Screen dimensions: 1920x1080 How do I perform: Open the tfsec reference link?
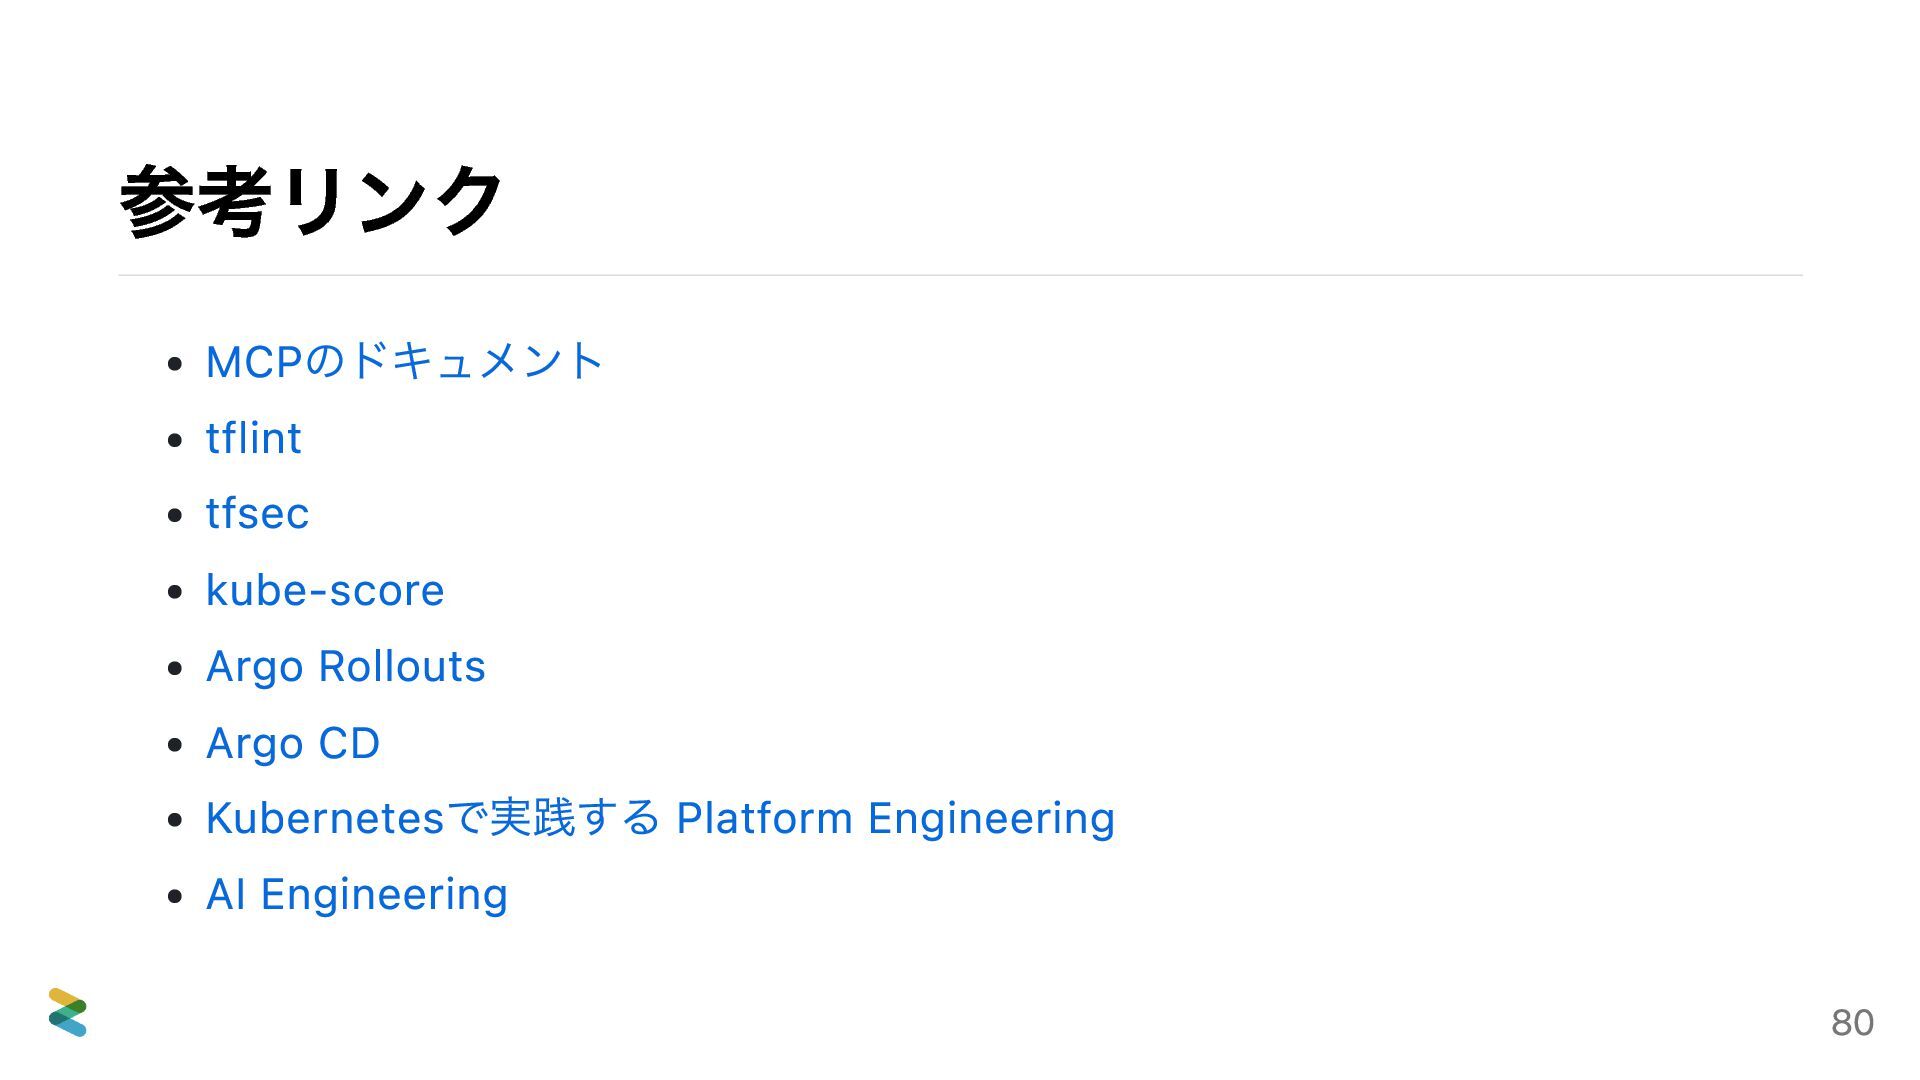257,514
